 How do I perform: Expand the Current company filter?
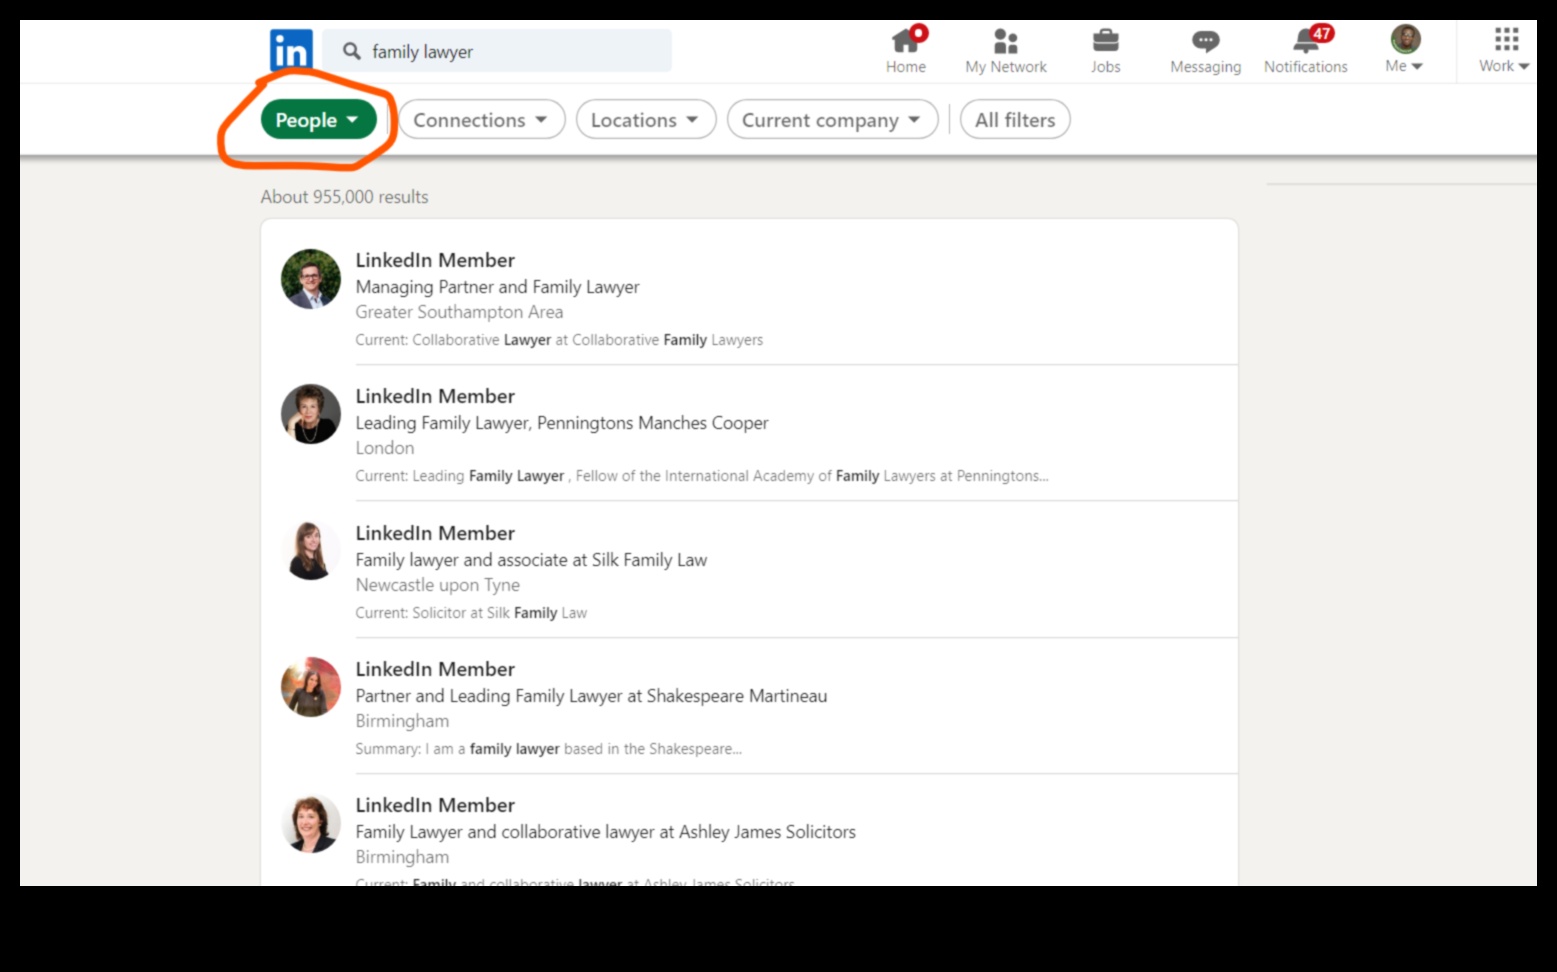pyautogui.click(x=831, y=119)
